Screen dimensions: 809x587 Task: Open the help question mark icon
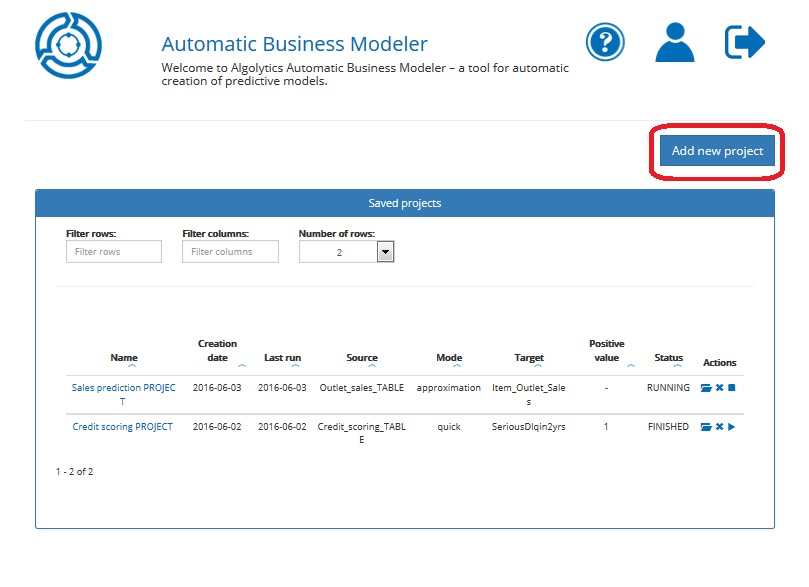point(605,42)
